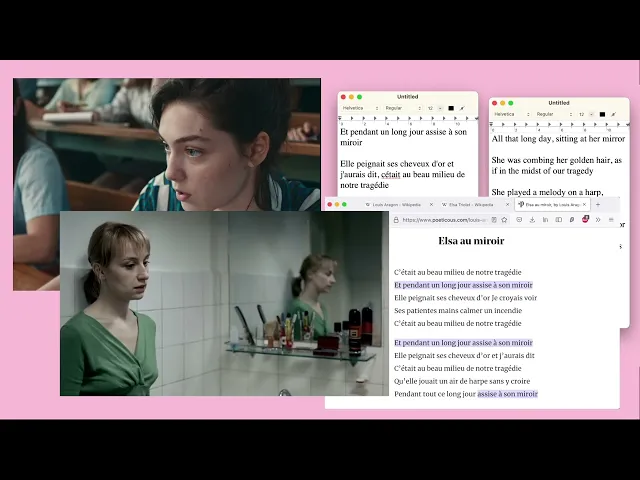This screenshot has width=640, height=480.
Task: Open the downloads arrow icon
Action: [x=532, y=220]
